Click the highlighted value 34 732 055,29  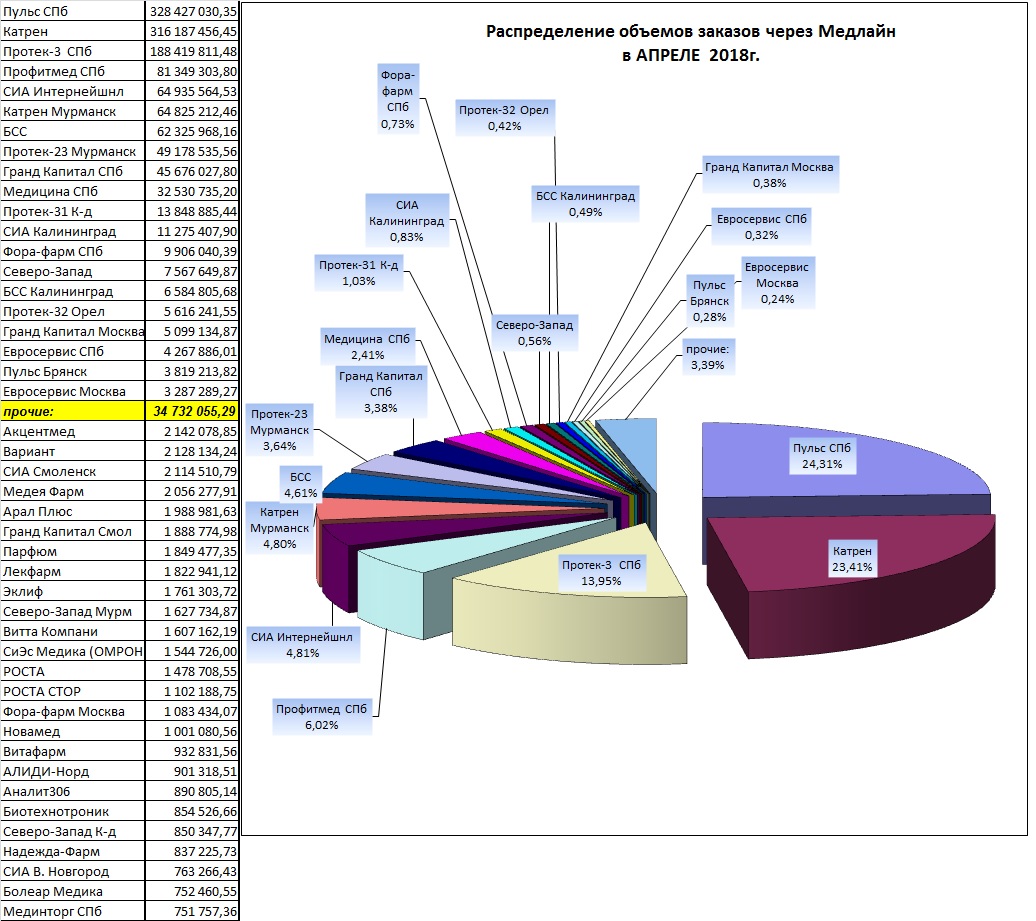192,411
